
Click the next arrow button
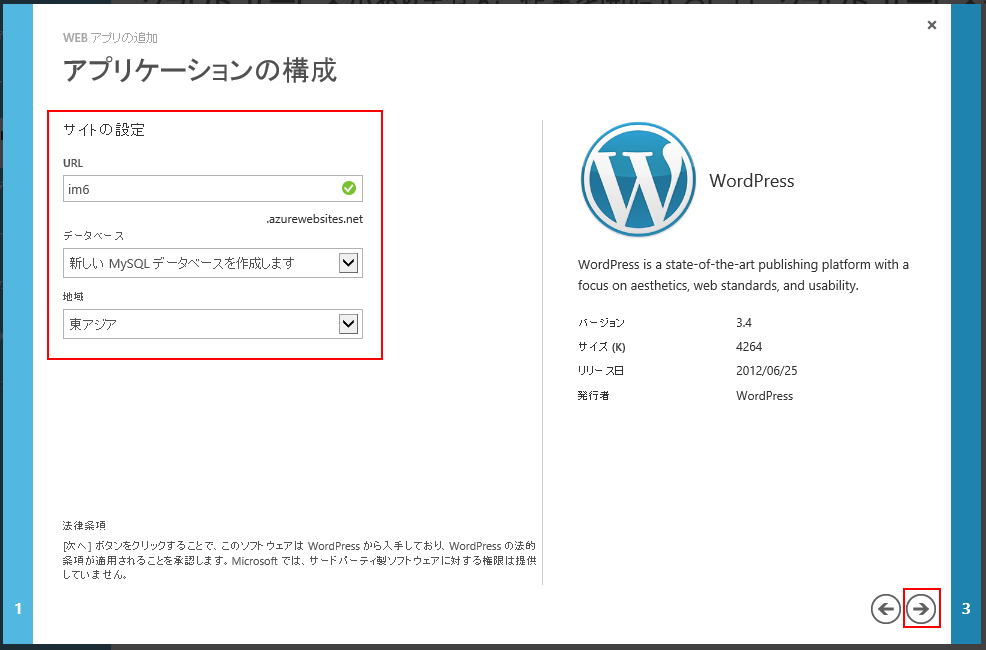[x=921, y=609]
